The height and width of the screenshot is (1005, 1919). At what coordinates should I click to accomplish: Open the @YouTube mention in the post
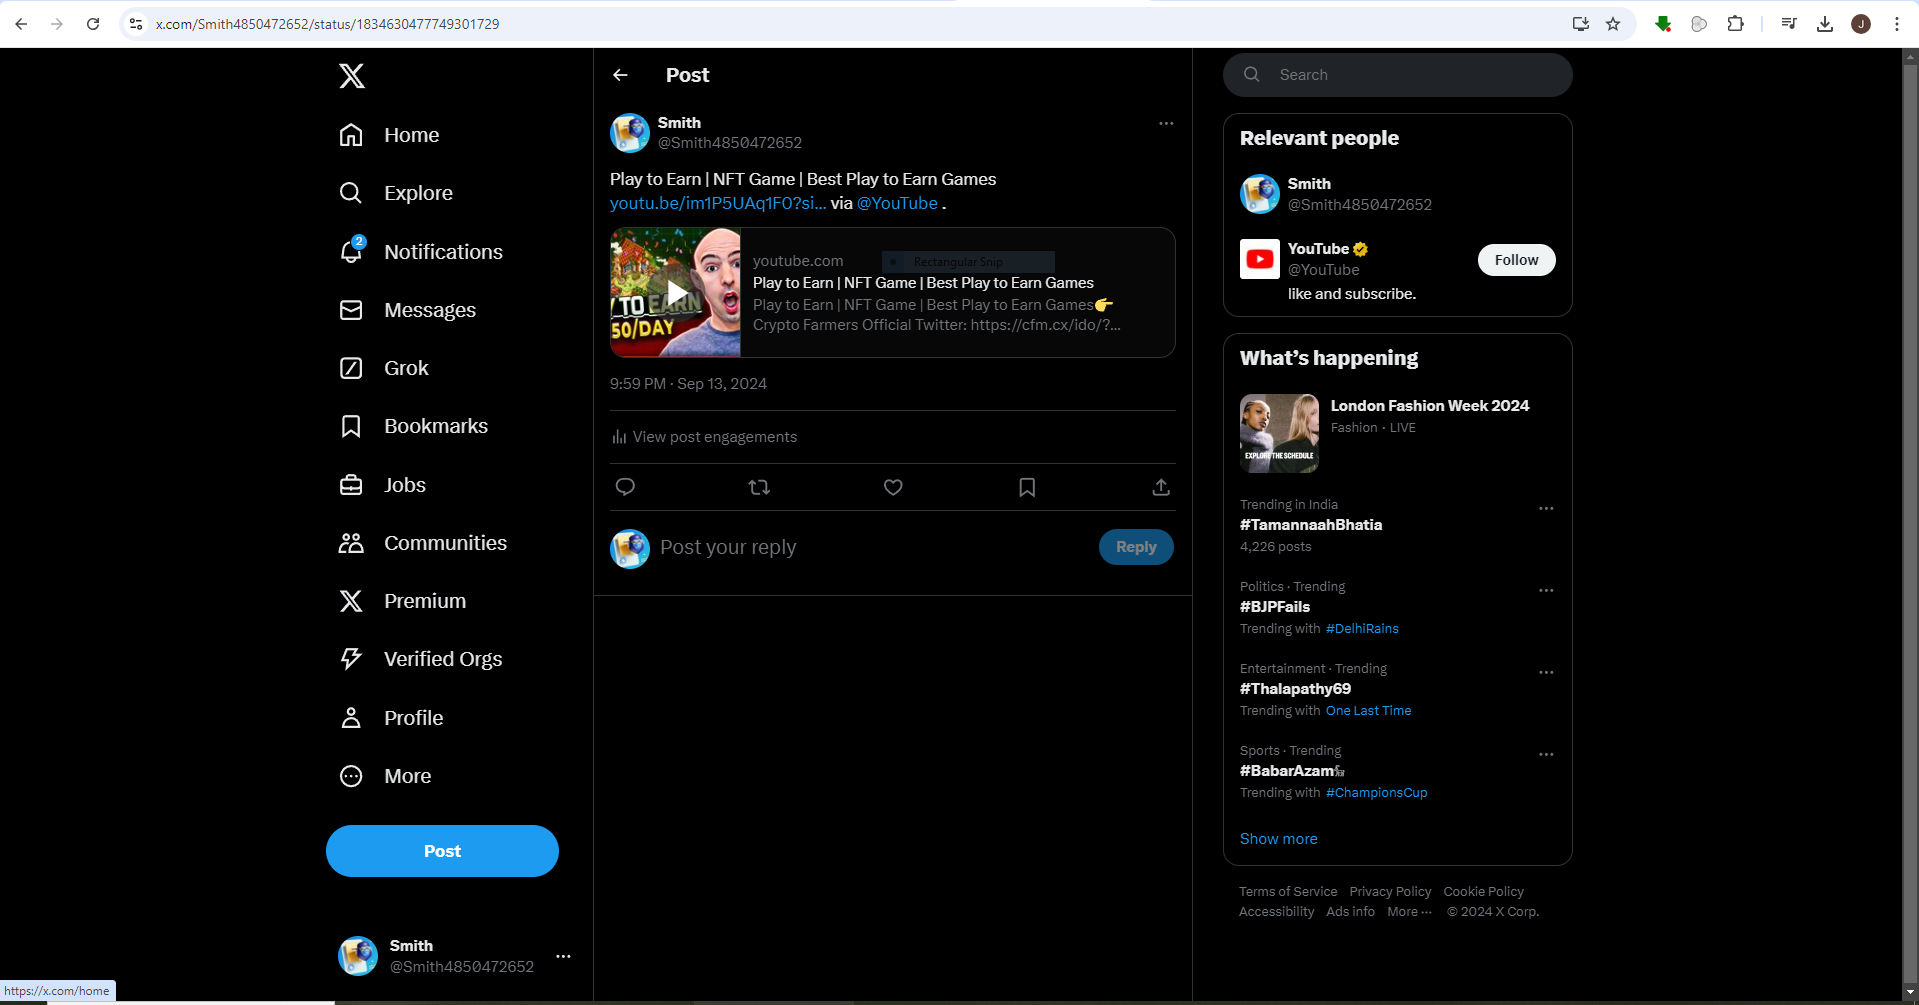(897, 203)
